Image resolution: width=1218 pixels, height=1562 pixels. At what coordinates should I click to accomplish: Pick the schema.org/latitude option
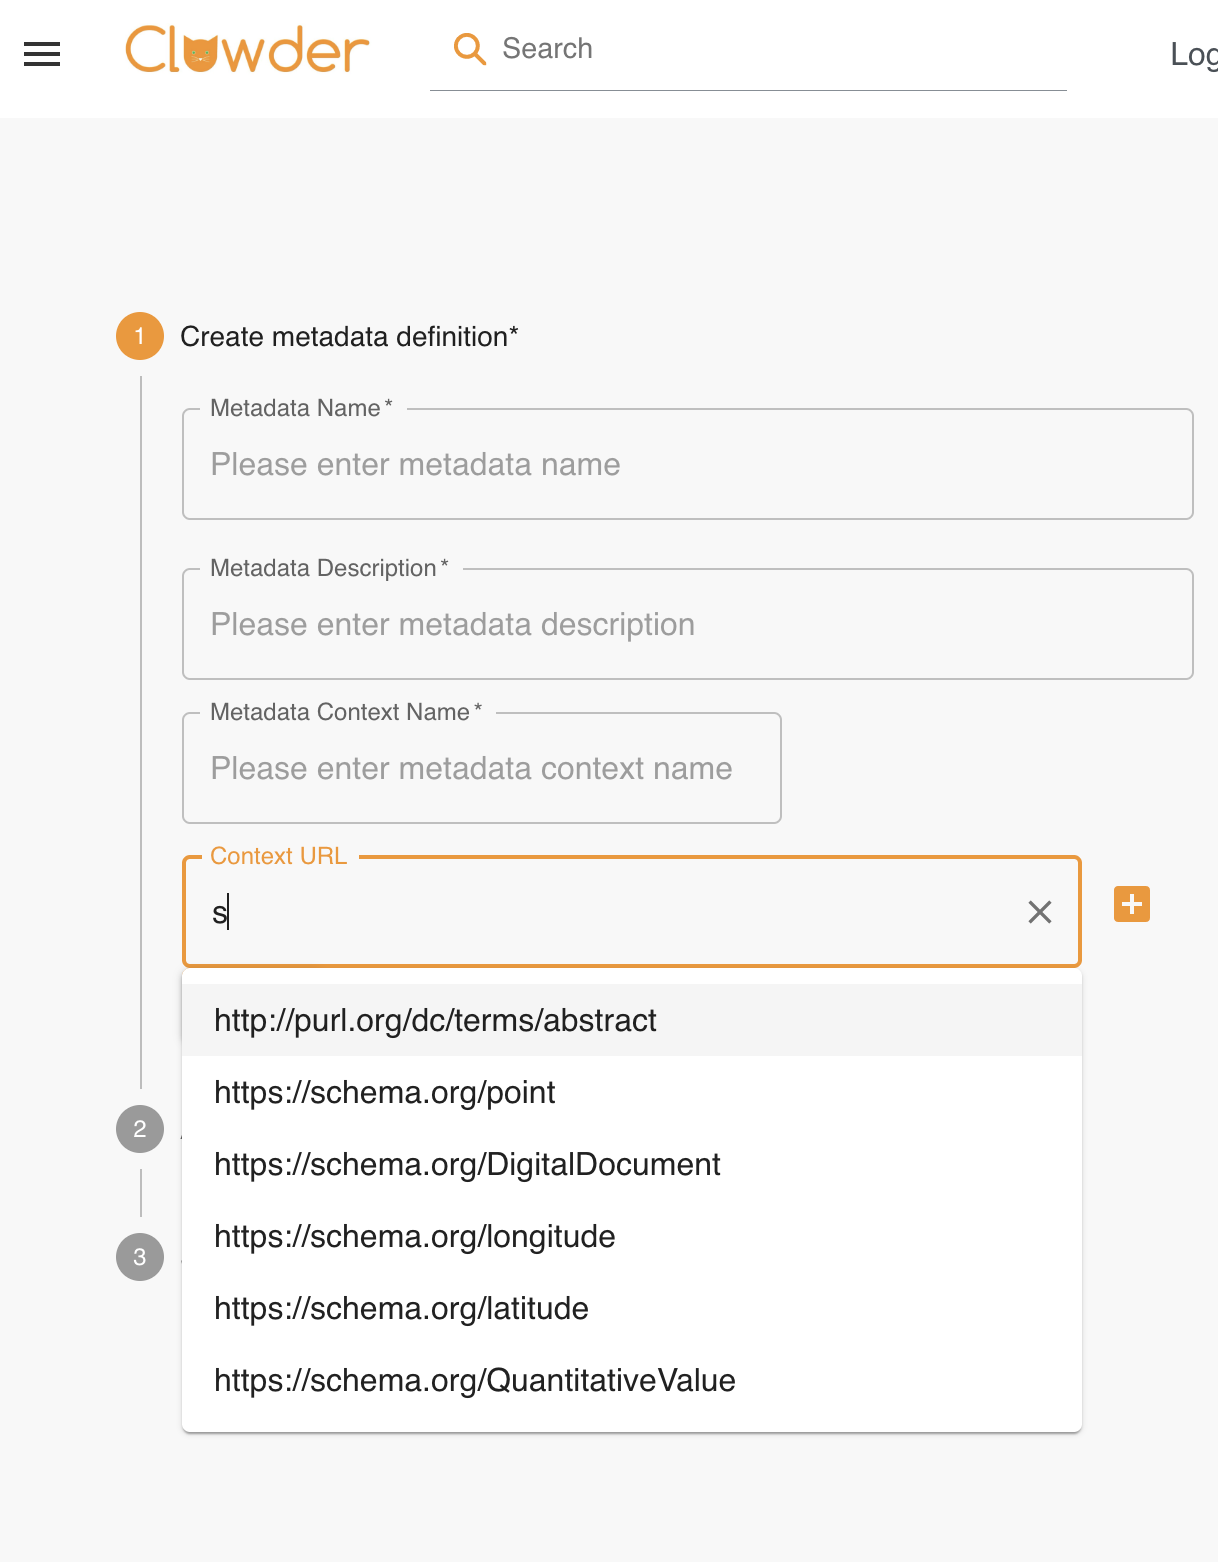point(401,1308)
